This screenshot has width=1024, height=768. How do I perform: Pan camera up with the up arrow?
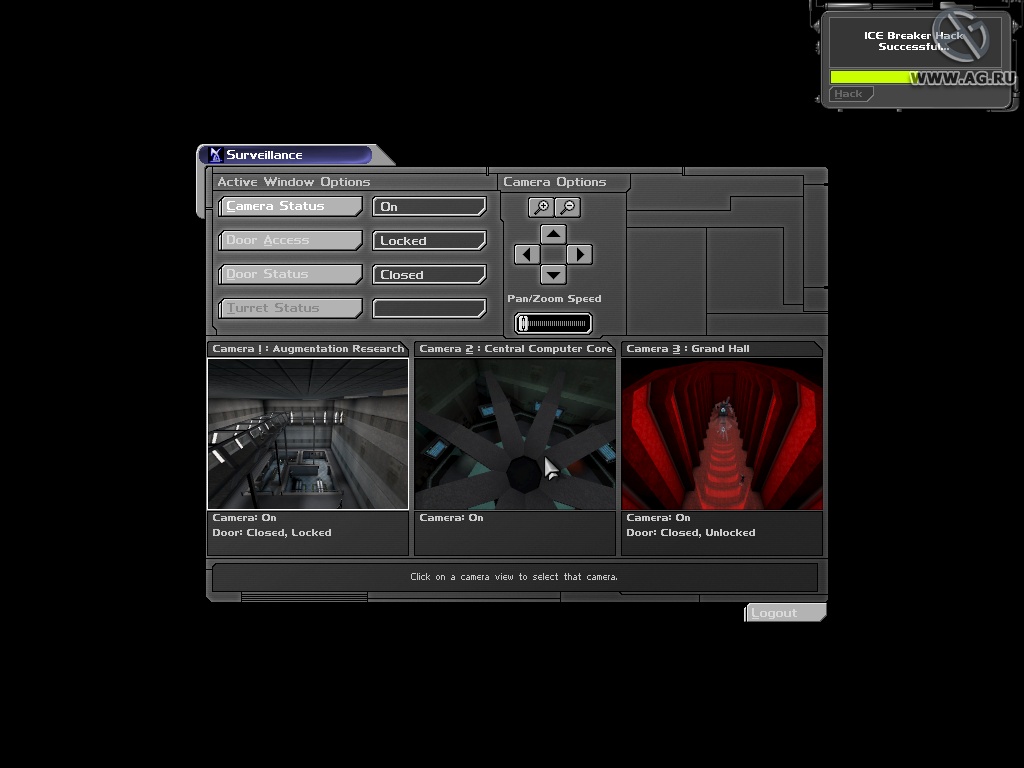click(x=553, y=234)
